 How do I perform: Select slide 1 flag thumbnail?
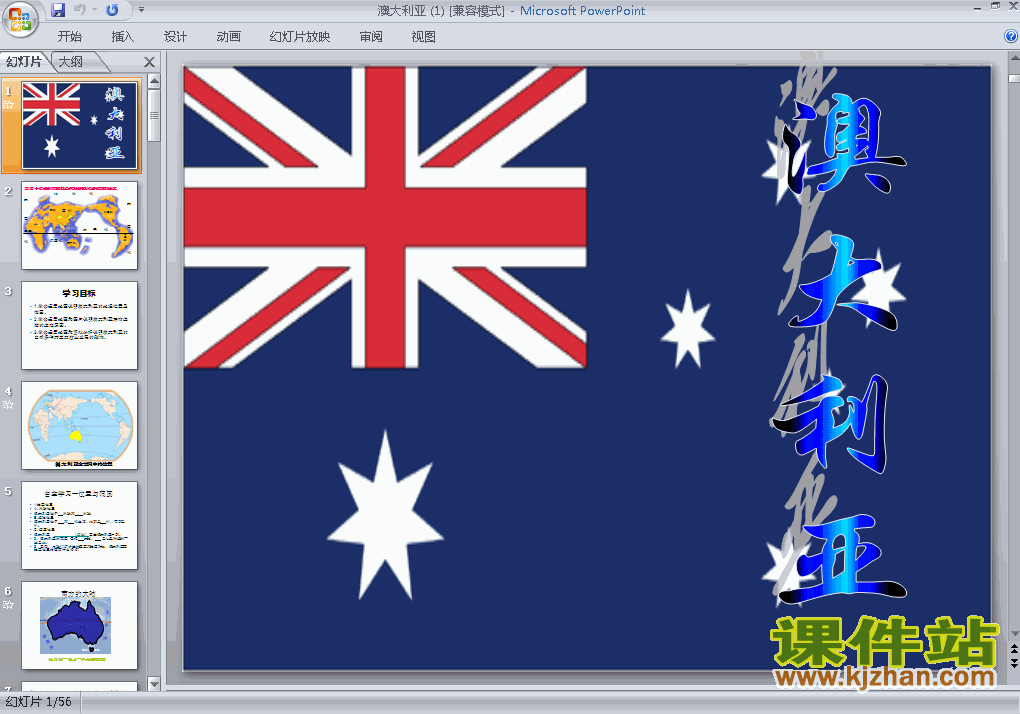pyautogui.click(x=79, y=126)
